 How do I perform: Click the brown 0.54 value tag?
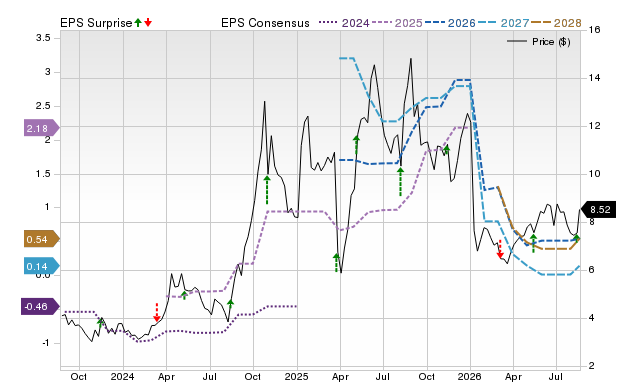[x=42, y=239]
